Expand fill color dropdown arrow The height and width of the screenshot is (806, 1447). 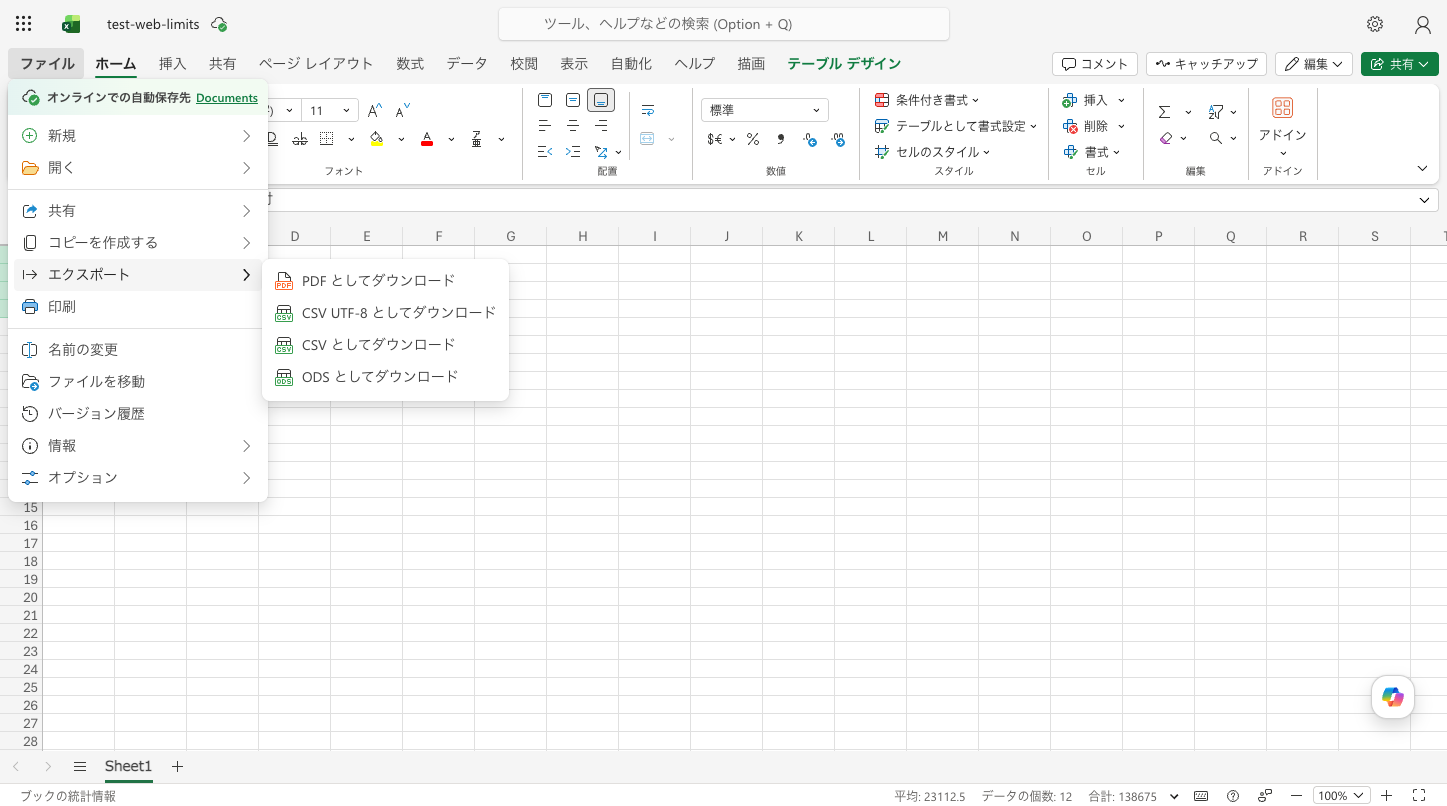[401, 139]
